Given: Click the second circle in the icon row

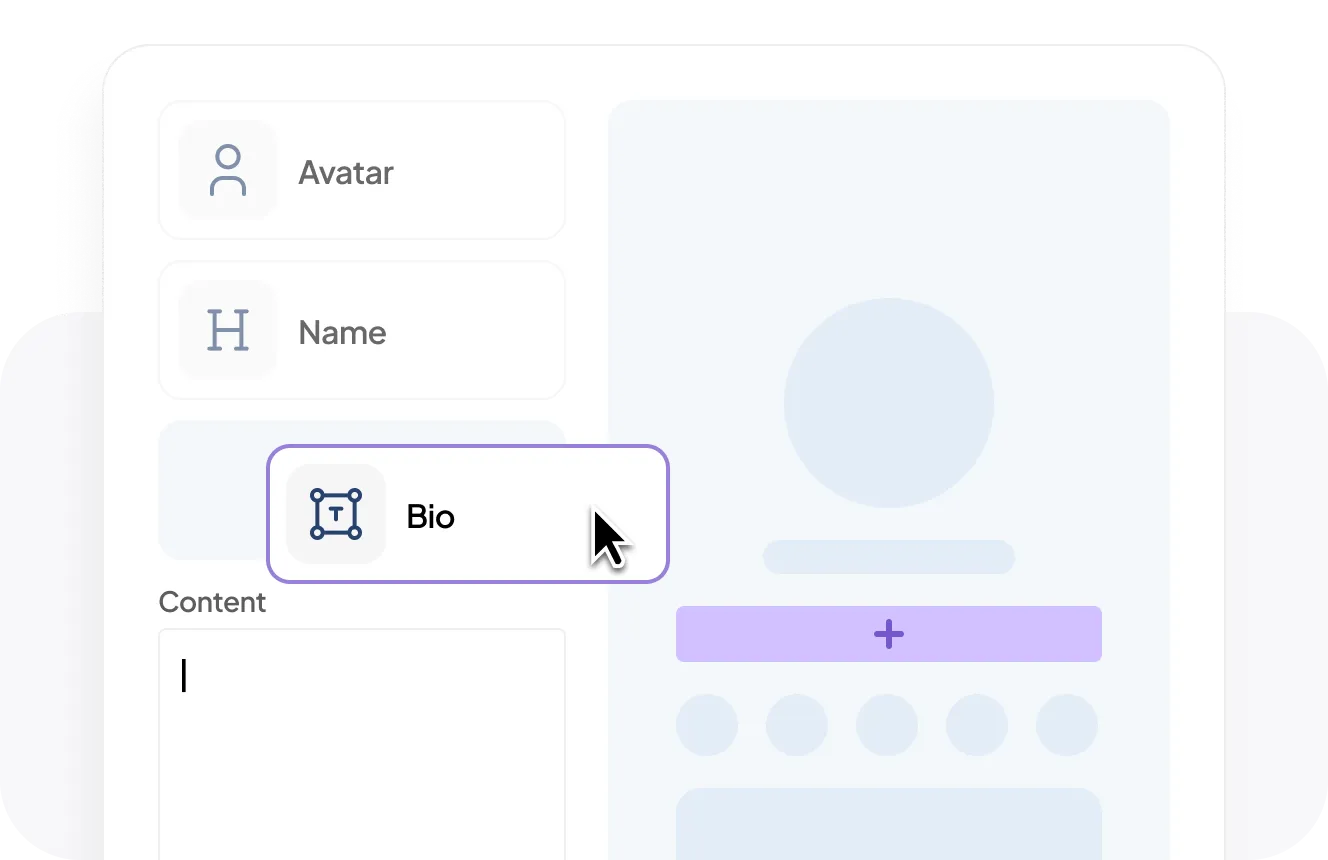Looking at the screenshot, I should coord(797,725).
